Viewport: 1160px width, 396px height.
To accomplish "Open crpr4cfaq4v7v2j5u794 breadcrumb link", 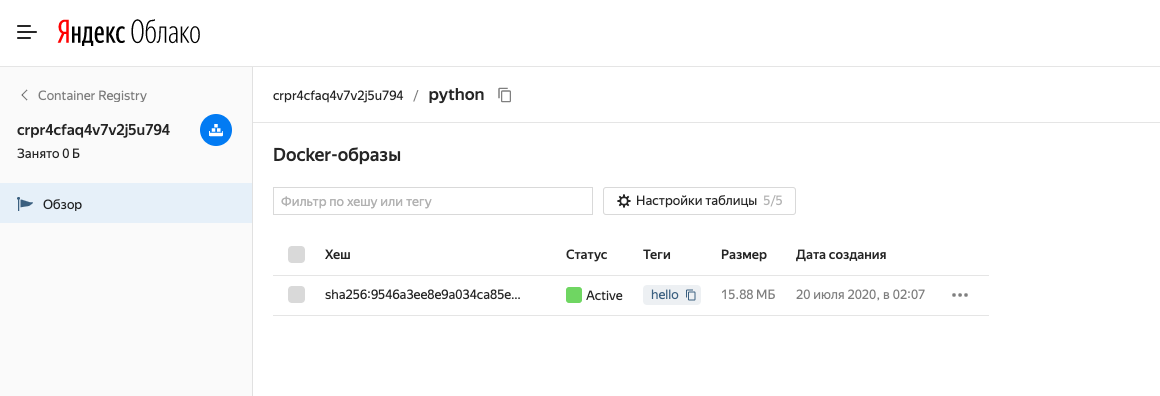I will 338,95.
